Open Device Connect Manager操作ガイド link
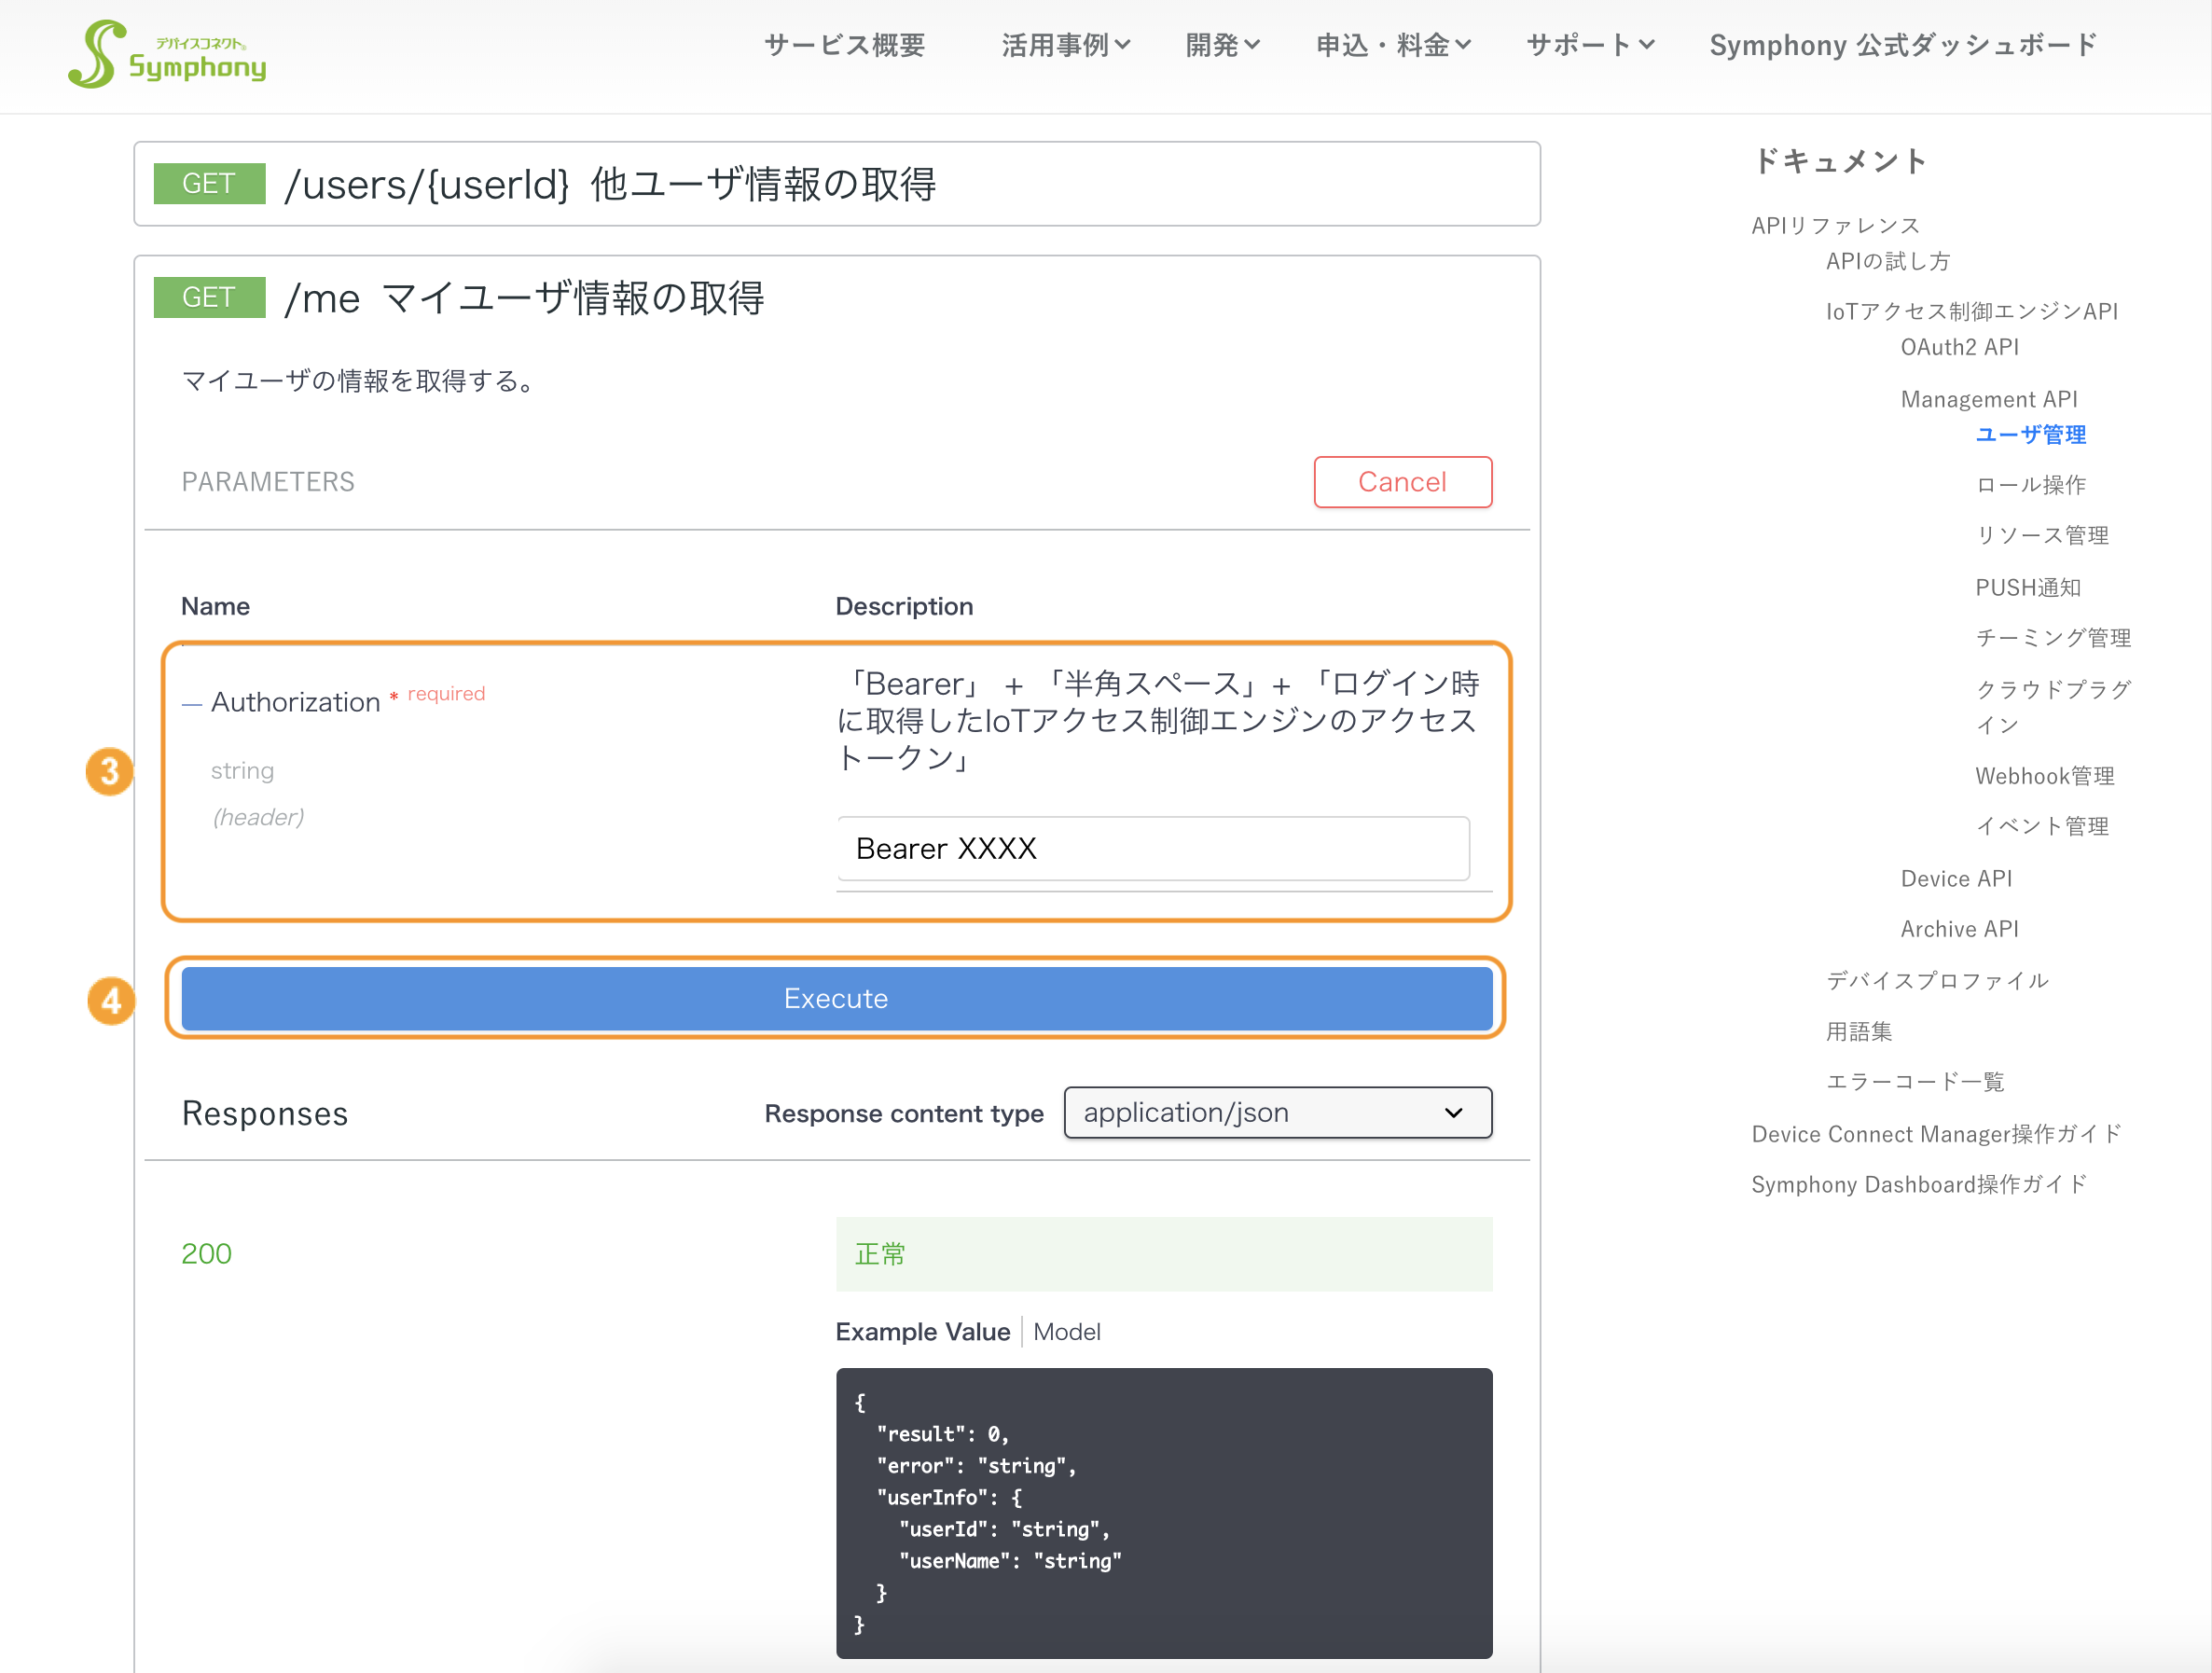The height and width of the screenshot is (1673, 2212). [x=1936, y=1134]
